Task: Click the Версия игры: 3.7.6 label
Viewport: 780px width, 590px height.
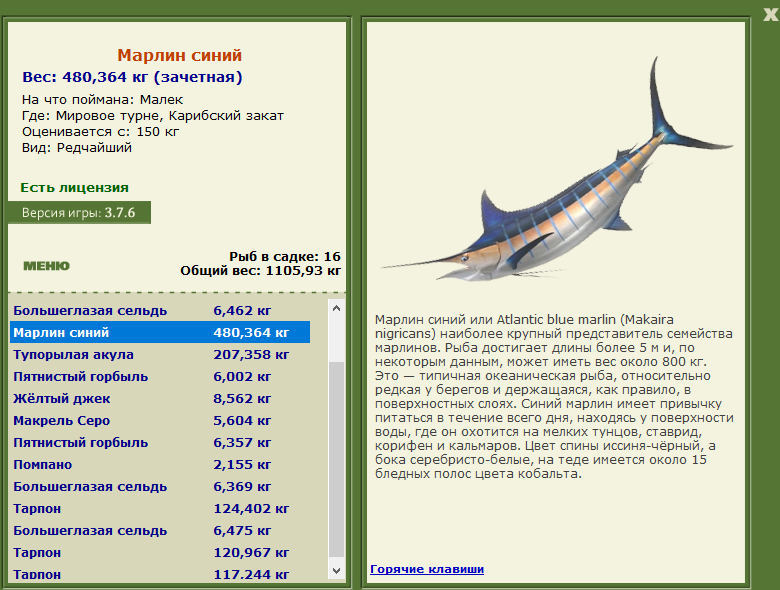Action: pyautogui.click(x=79, y=213)
